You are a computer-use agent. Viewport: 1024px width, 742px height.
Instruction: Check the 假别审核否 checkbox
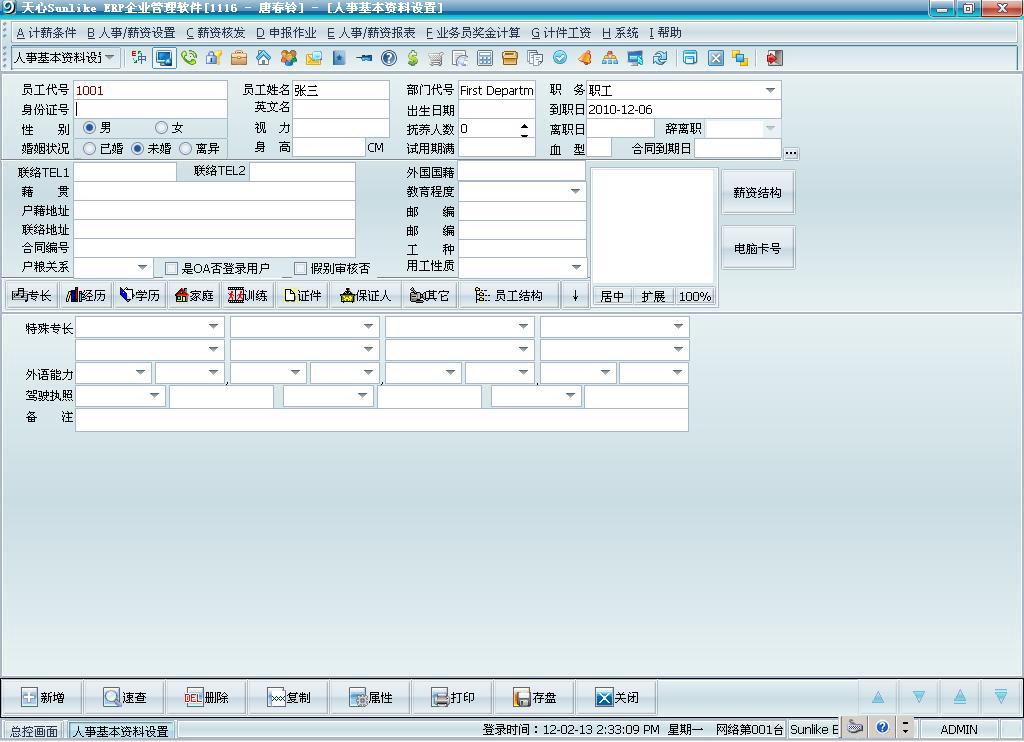tap(300, 268)
